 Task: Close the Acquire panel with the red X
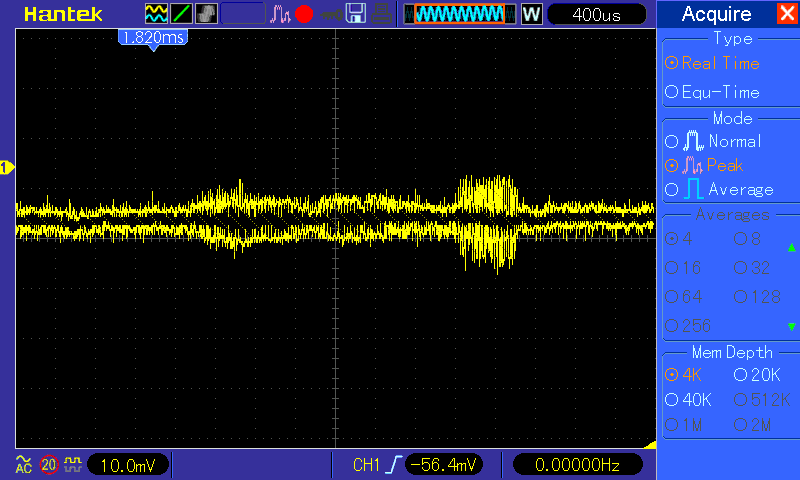pos(788,13)
